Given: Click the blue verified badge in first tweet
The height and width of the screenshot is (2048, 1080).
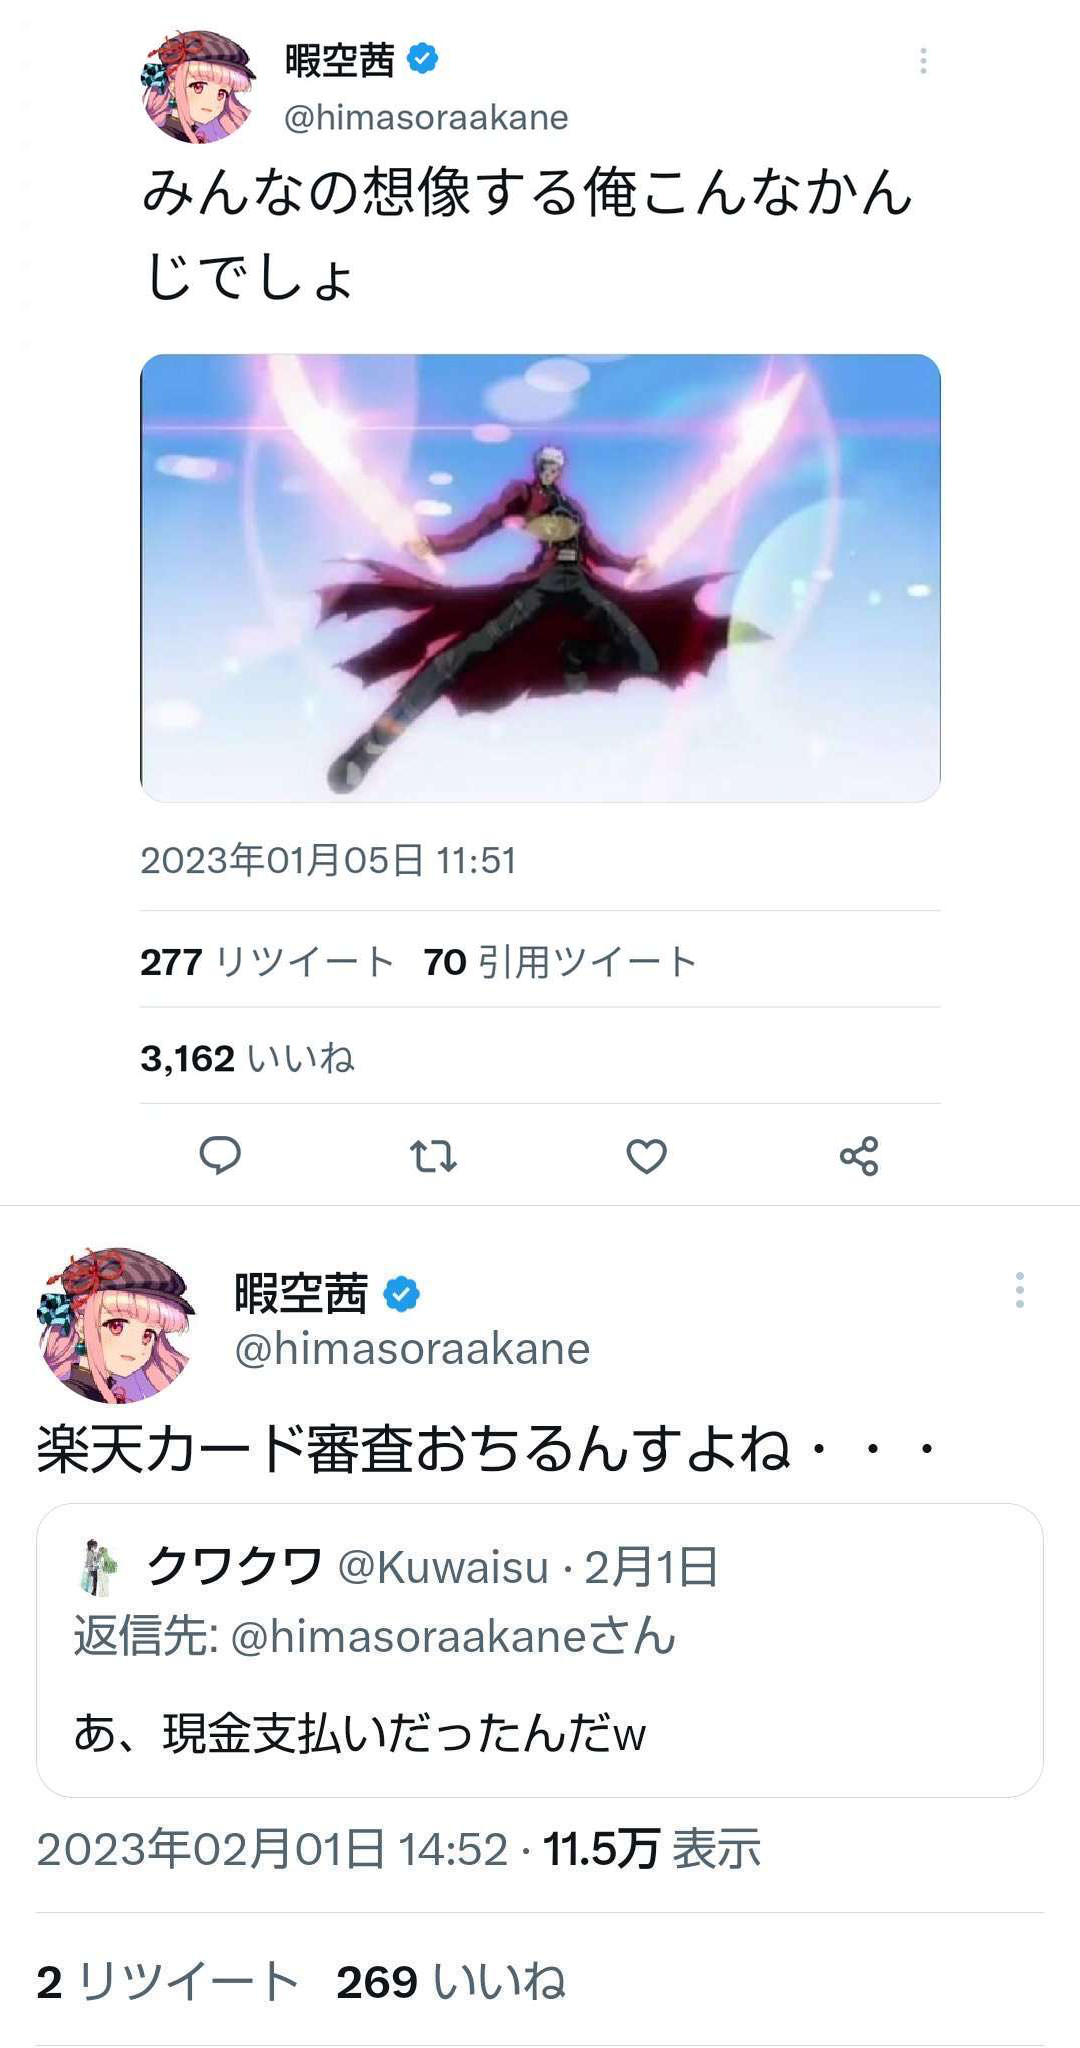Looking at the screenshot, I should pos(423,59).
